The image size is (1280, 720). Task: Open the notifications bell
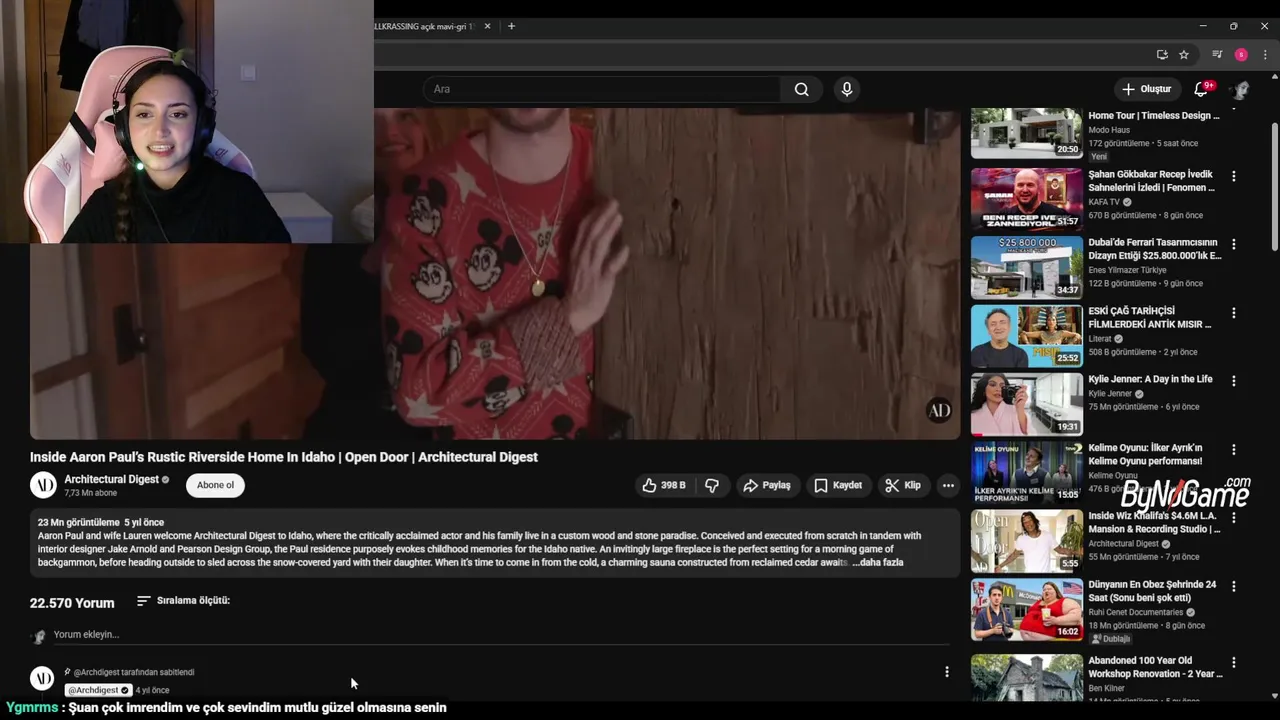tap(1201, 89)
